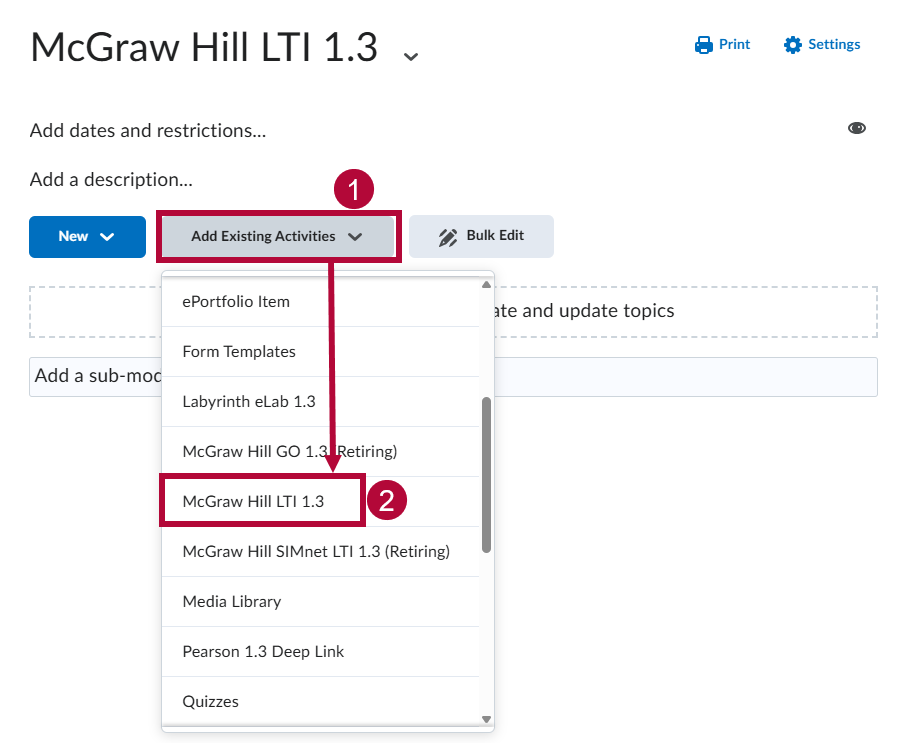Select Media Library from the activities menu

pyautogui.click(x=231, y=601)
